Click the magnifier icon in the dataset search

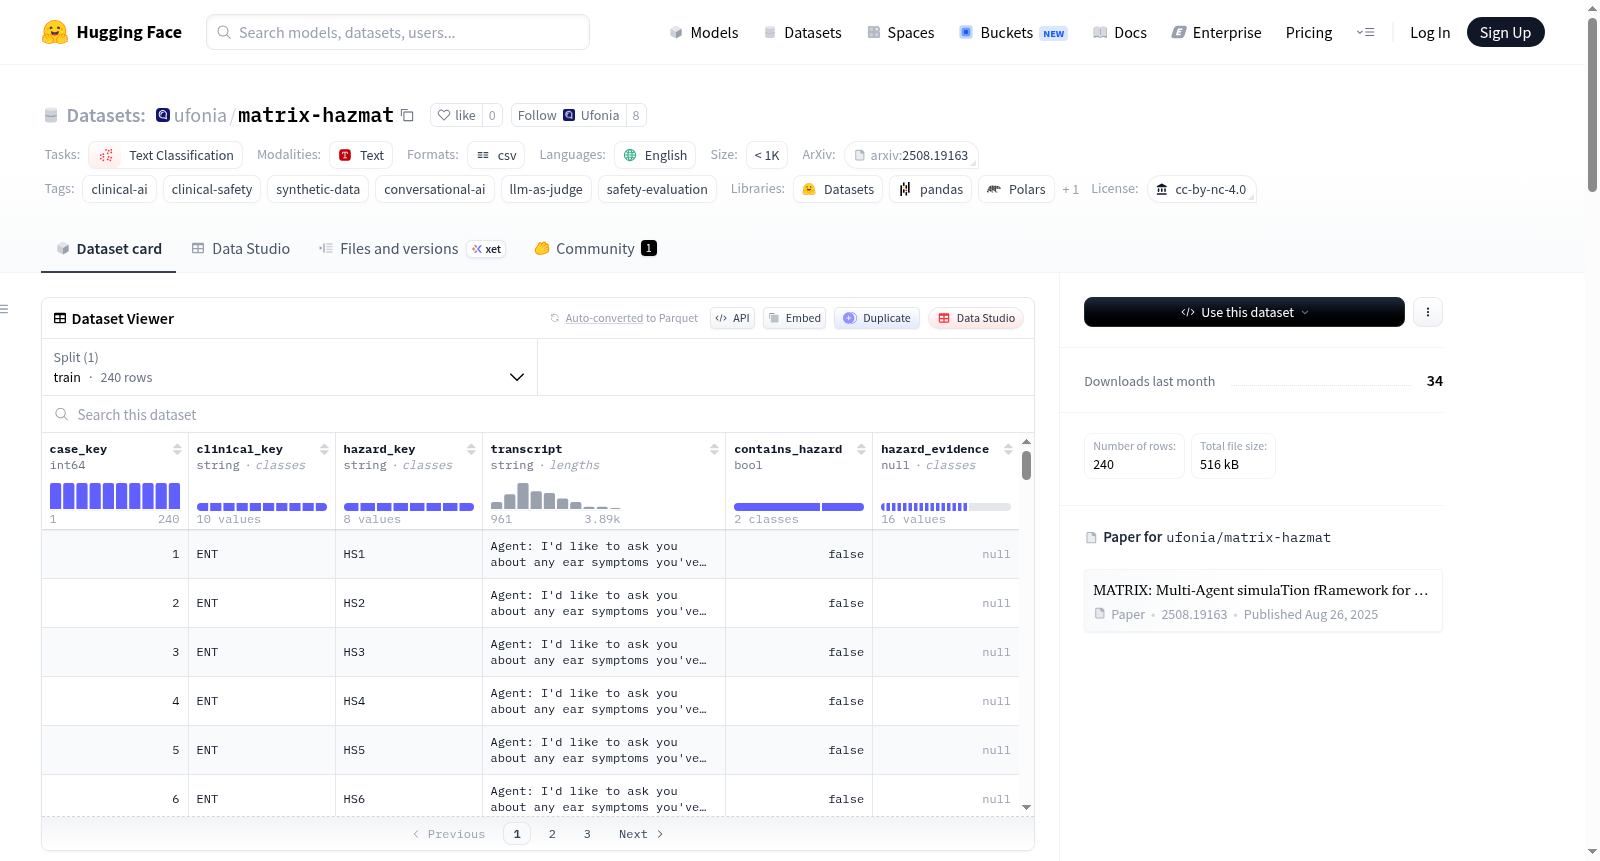(x=62, y=414)
